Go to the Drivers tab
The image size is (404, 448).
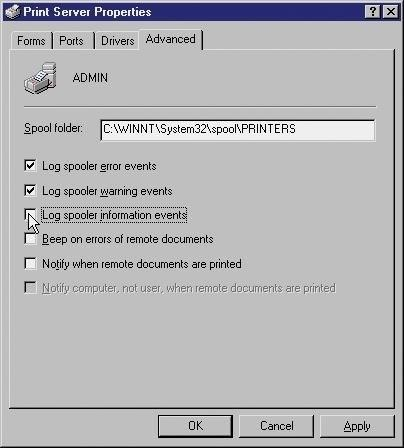[x=117, y=41]
